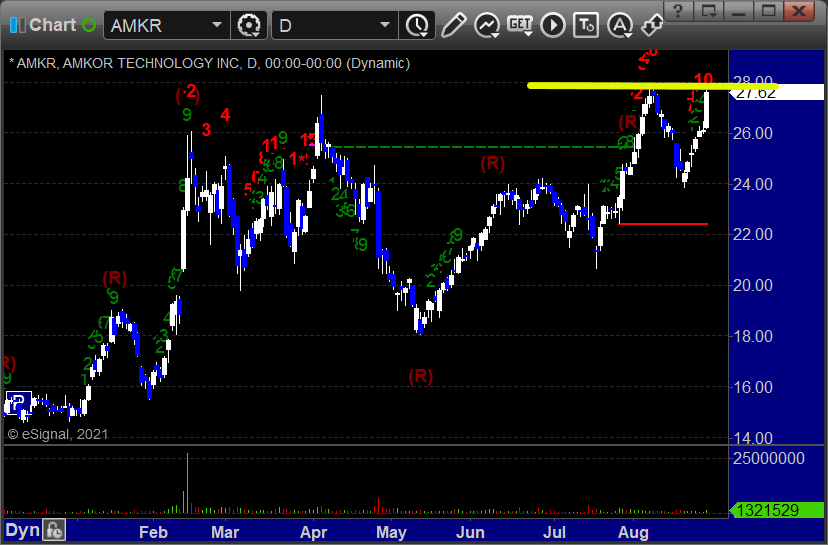
Task: Open the alerts A icon menu
Action: pos(619,25)
